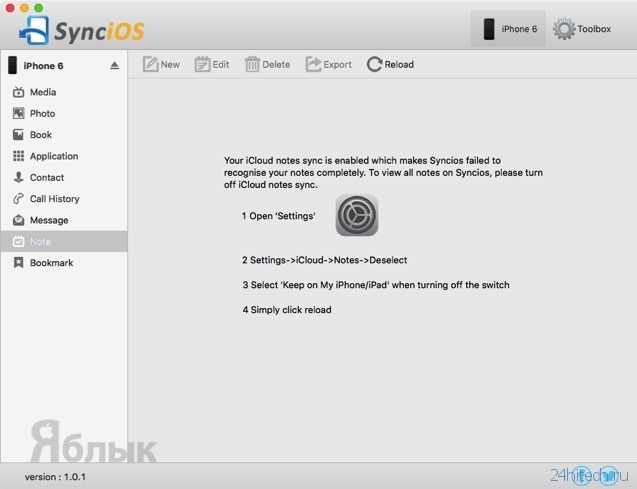Click the iPhone device icon in header
The width and height of the screenshot is (637, 489).
[489, 29]
